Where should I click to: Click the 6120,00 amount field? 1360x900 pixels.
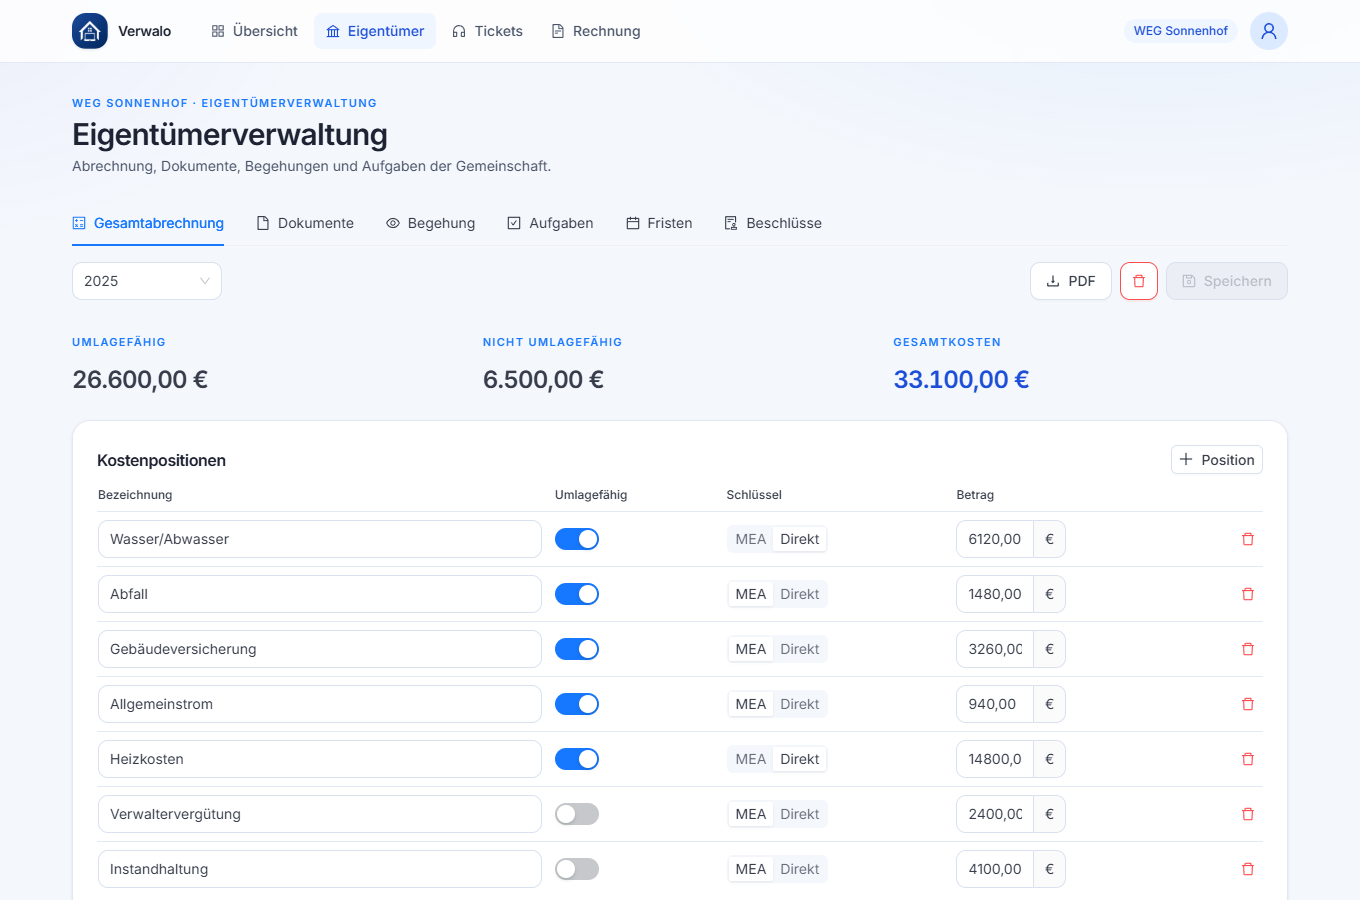pos(995,539)
